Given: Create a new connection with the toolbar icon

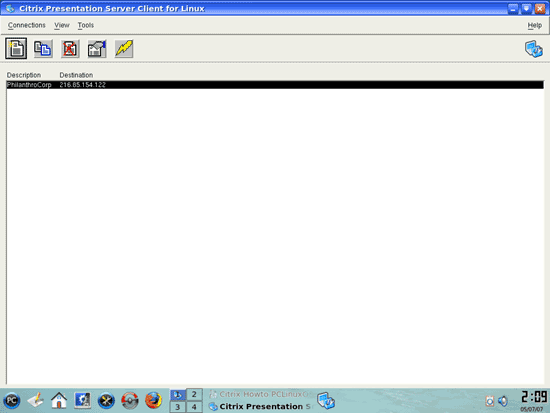Looking at the screenshot, I should pyautogui.click(x=16, y=48).
